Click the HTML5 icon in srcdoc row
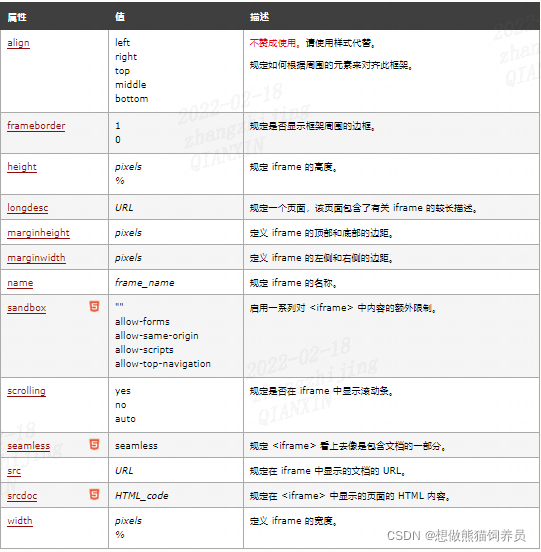This screenshot has height=552, width=541. click(x=94, y=495)
